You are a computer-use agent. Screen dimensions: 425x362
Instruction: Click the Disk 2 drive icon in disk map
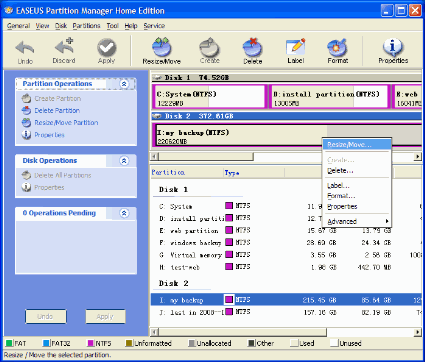pyautogui.click(x=156, y=116)
